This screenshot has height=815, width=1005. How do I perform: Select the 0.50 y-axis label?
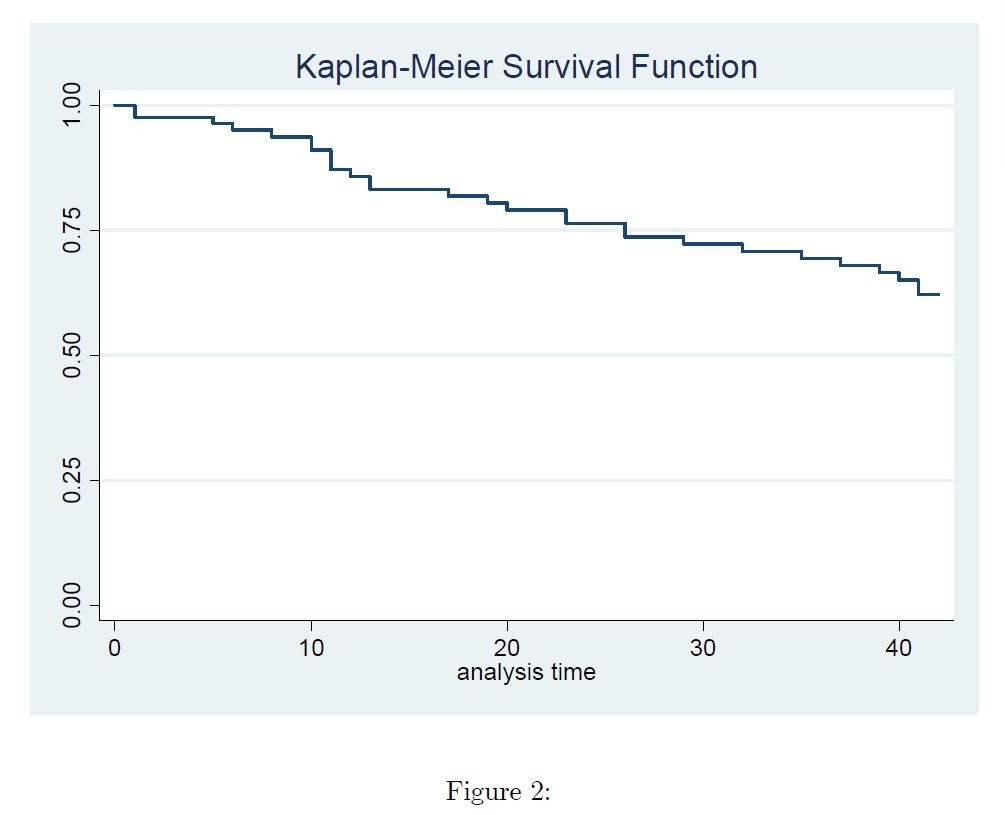pos(73,355)
